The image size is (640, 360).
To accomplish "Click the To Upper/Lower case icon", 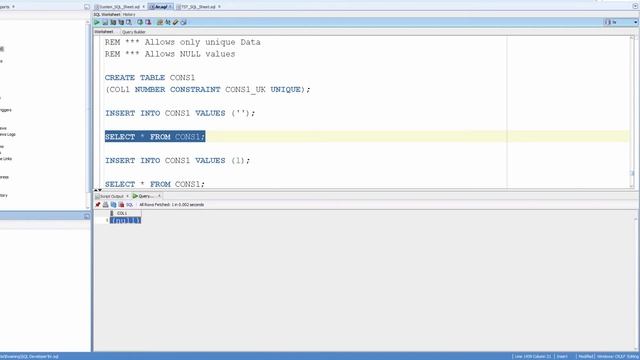I will pyautogui.click(x=167, y=22).
